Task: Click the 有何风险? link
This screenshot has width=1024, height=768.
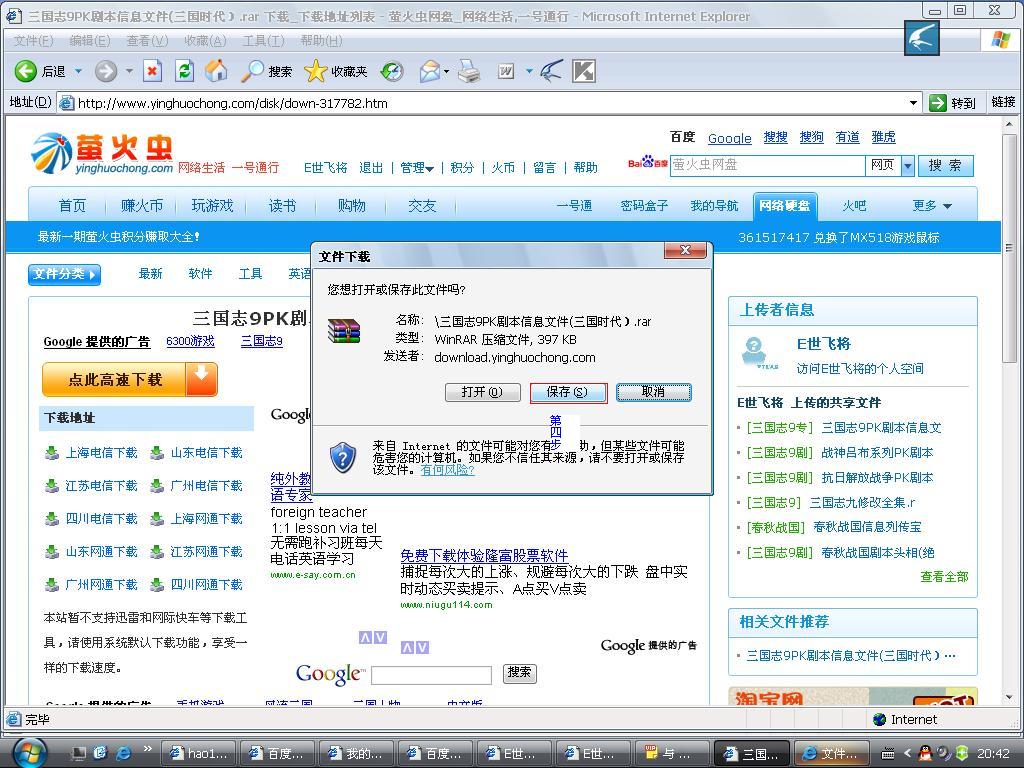Action: click(447, 470)
